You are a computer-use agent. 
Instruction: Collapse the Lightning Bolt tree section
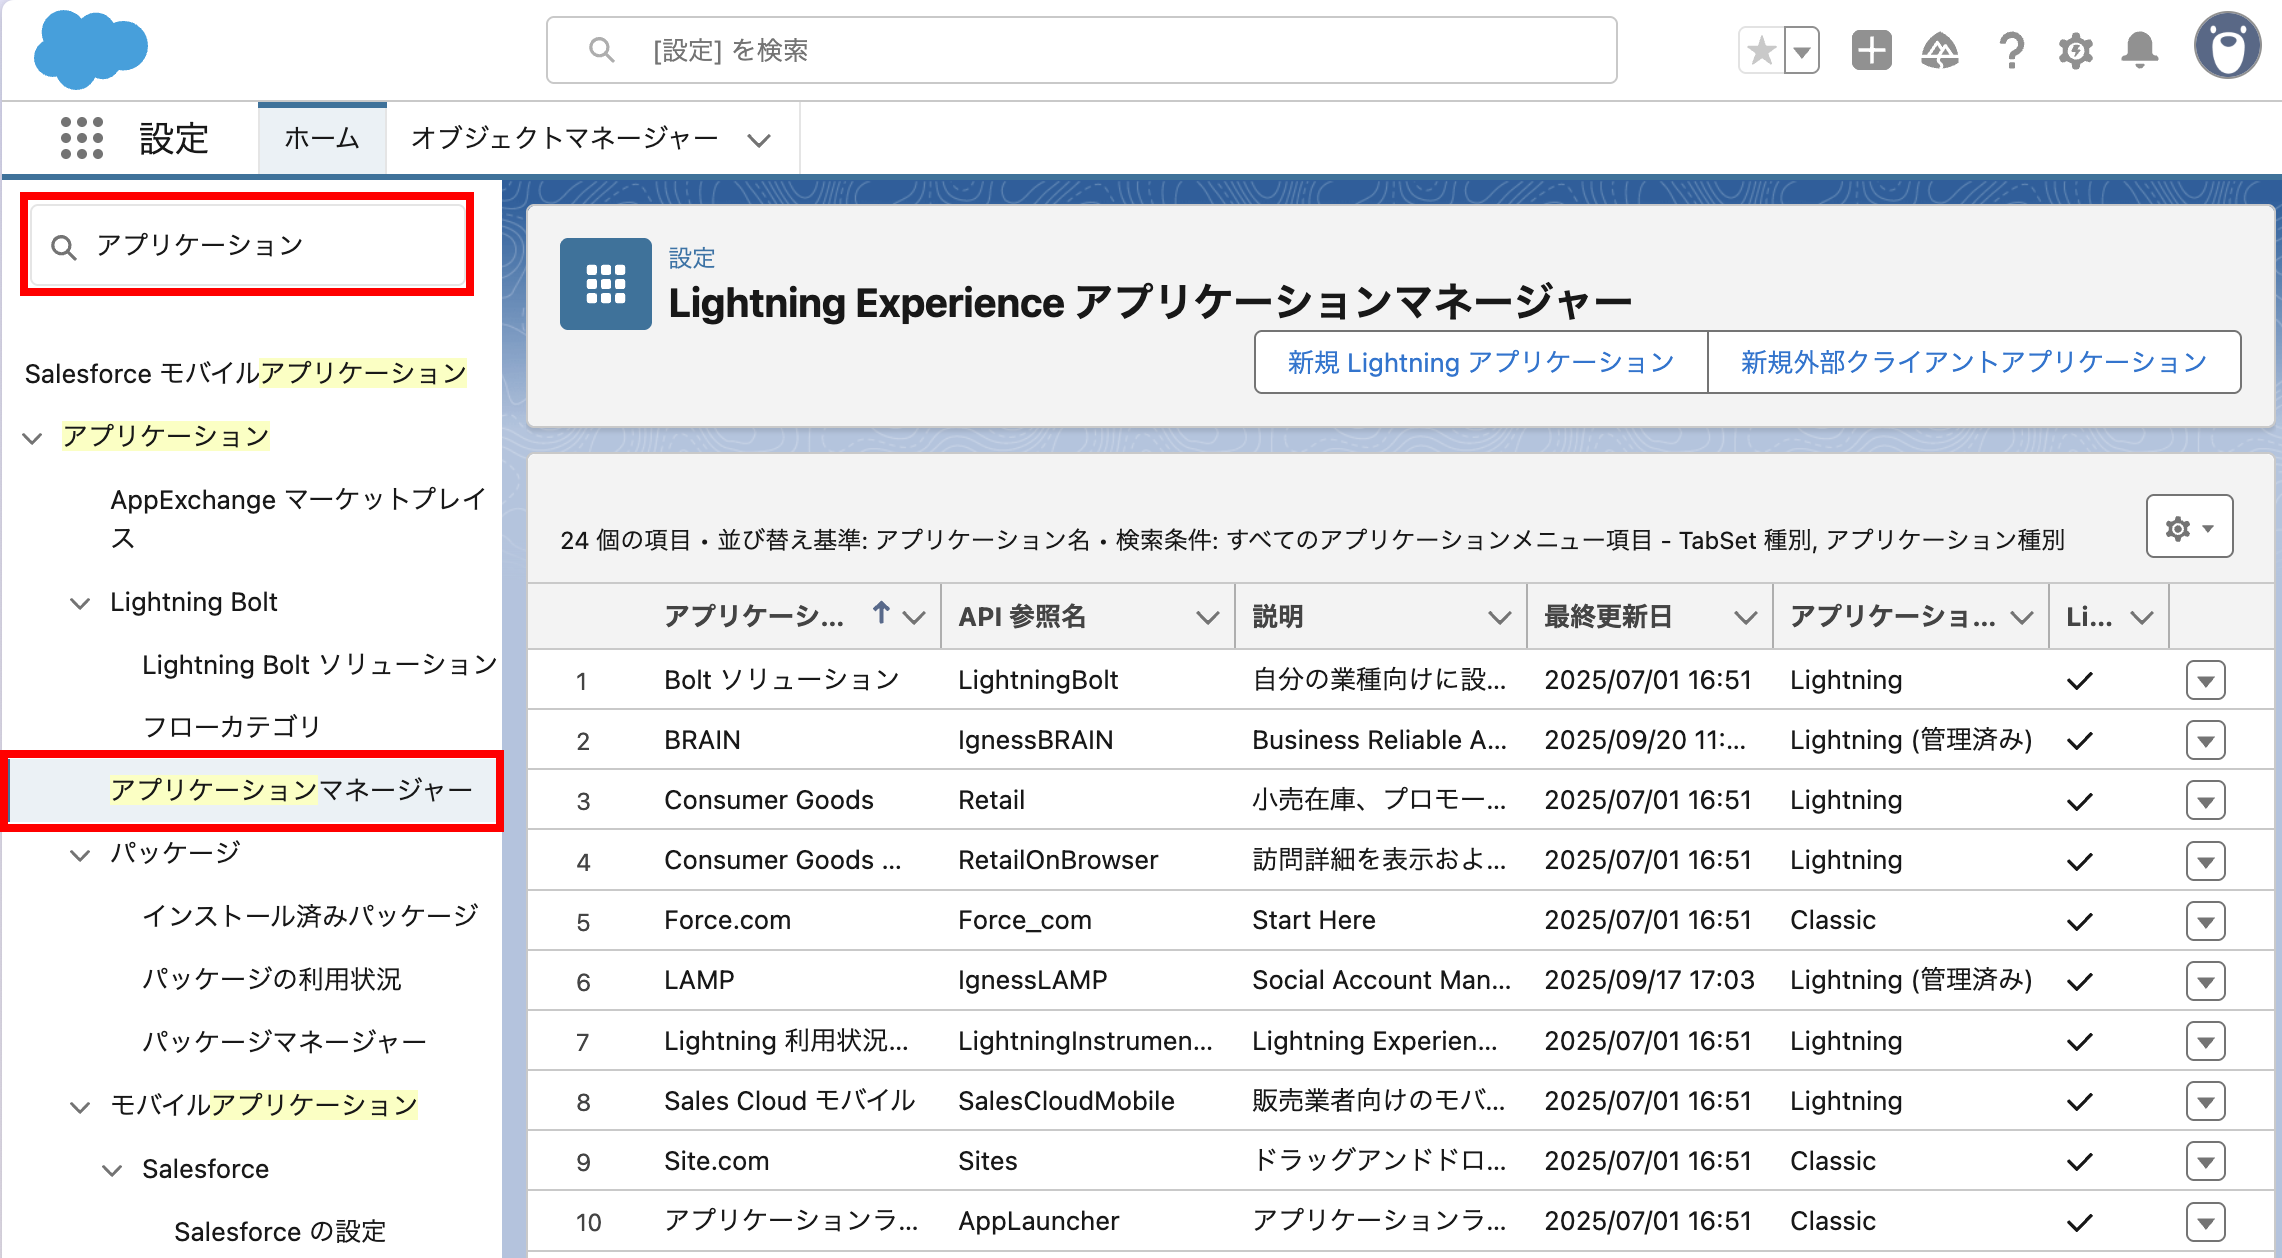(80, 603)
